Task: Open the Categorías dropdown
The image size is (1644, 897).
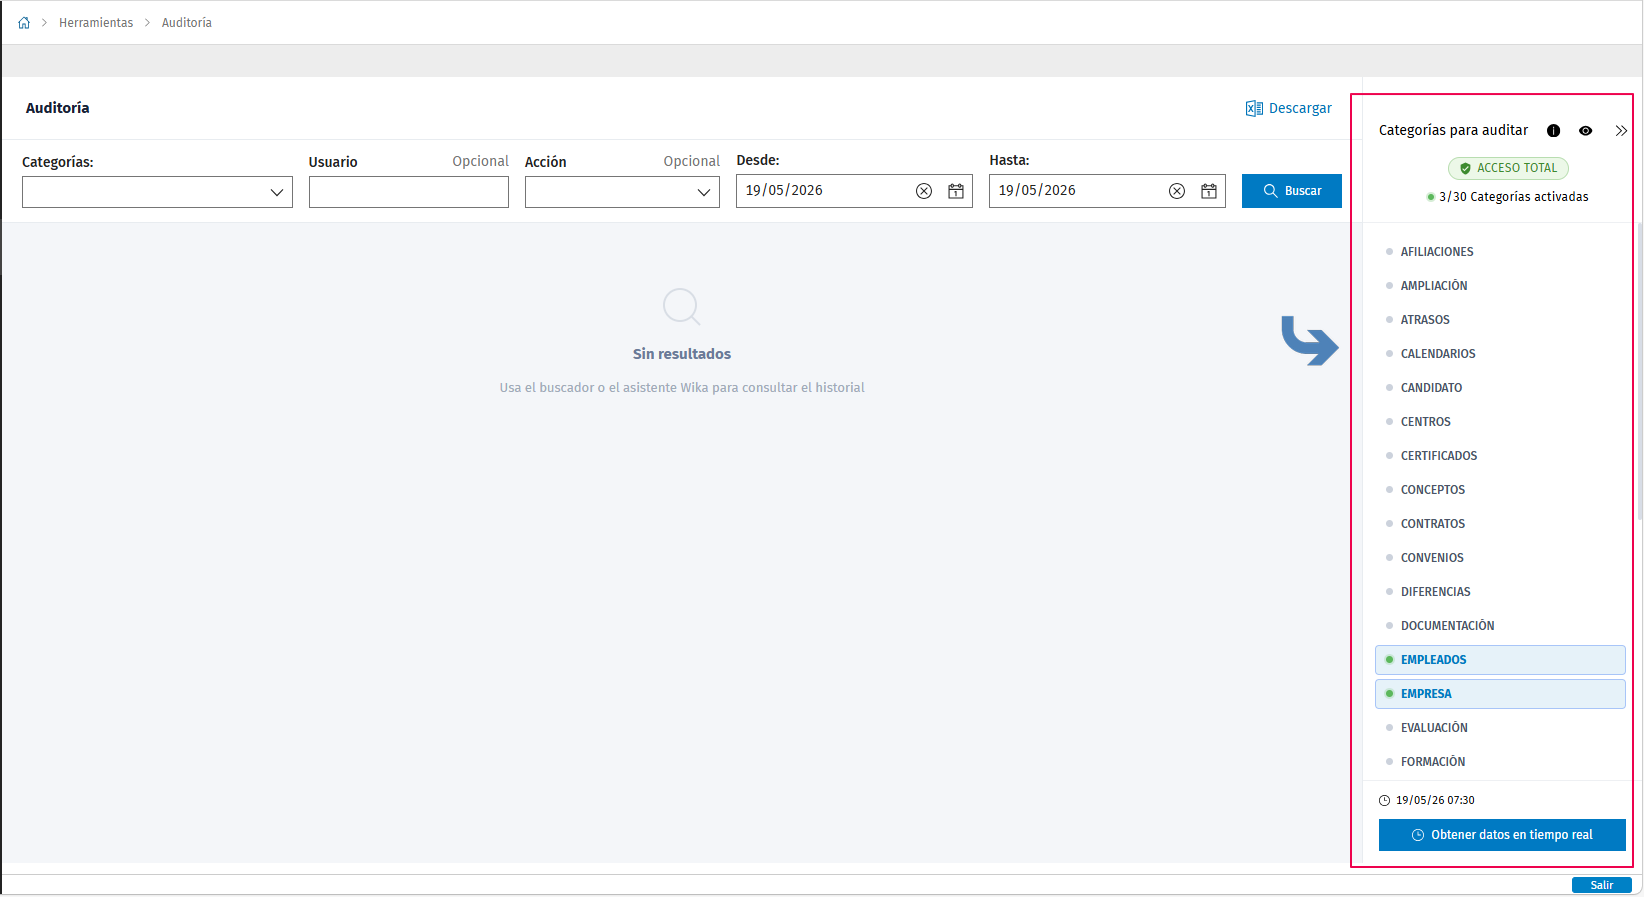Action: click(x=157, y=192)
